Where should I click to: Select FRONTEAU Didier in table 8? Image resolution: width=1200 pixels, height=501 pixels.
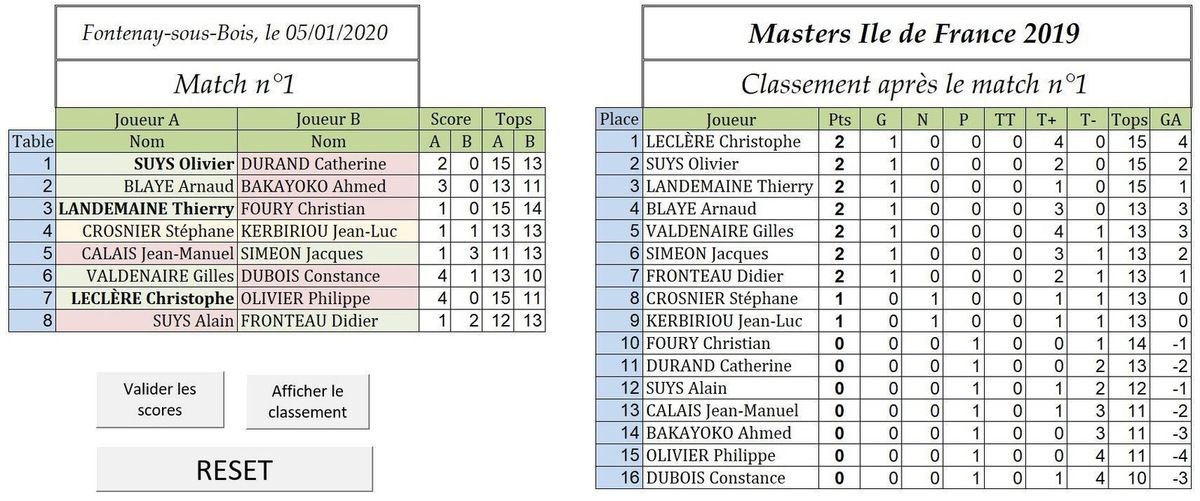(x=327, y=321)
